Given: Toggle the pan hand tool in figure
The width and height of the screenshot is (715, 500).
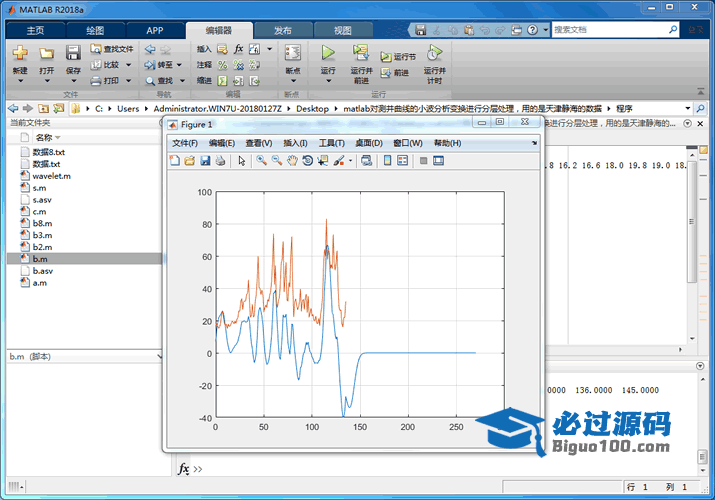Looking at the screenshot, I should (292, 160).
